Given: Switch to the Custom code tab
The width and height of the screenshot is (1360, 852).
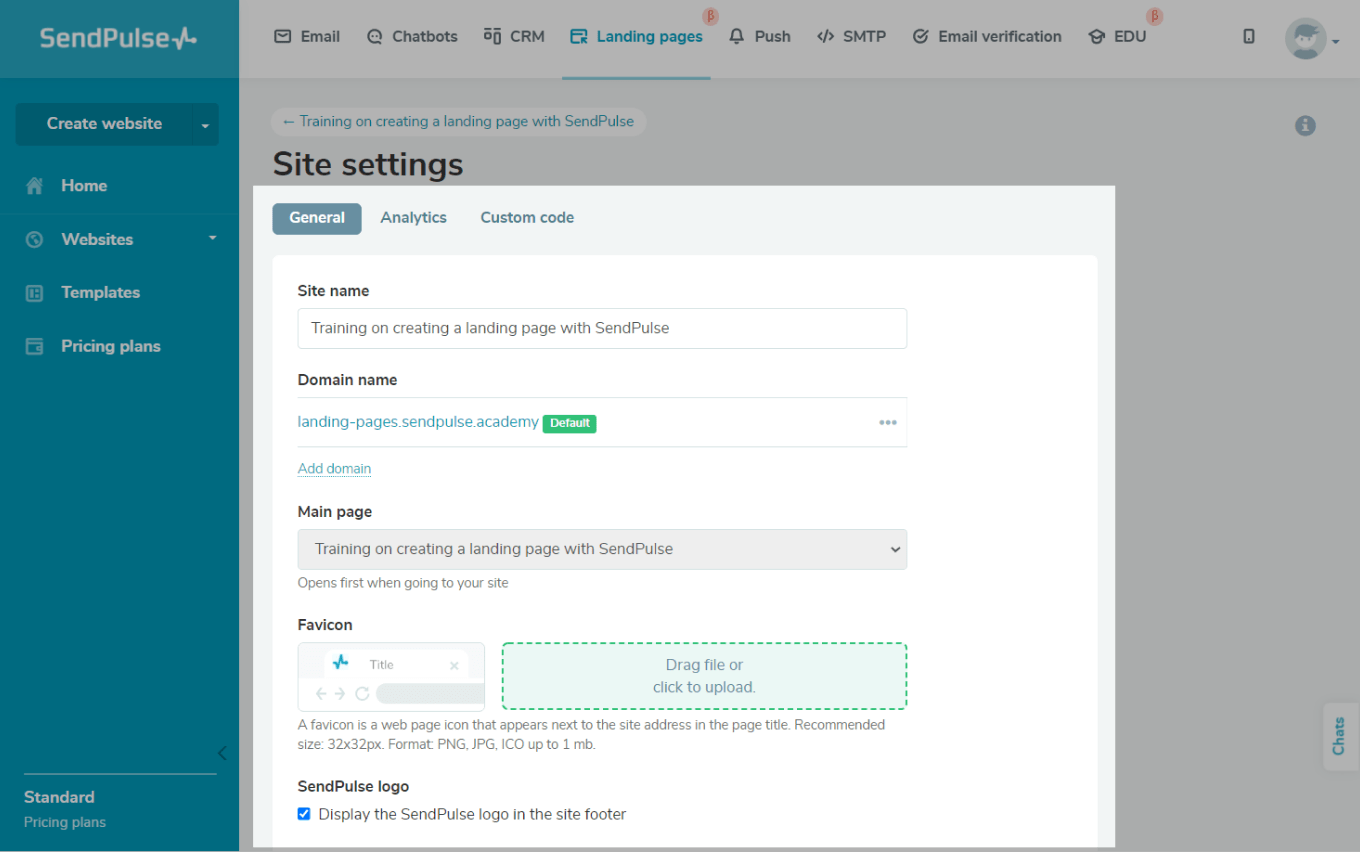Looking at the screenshot, I should pos(527,217).
